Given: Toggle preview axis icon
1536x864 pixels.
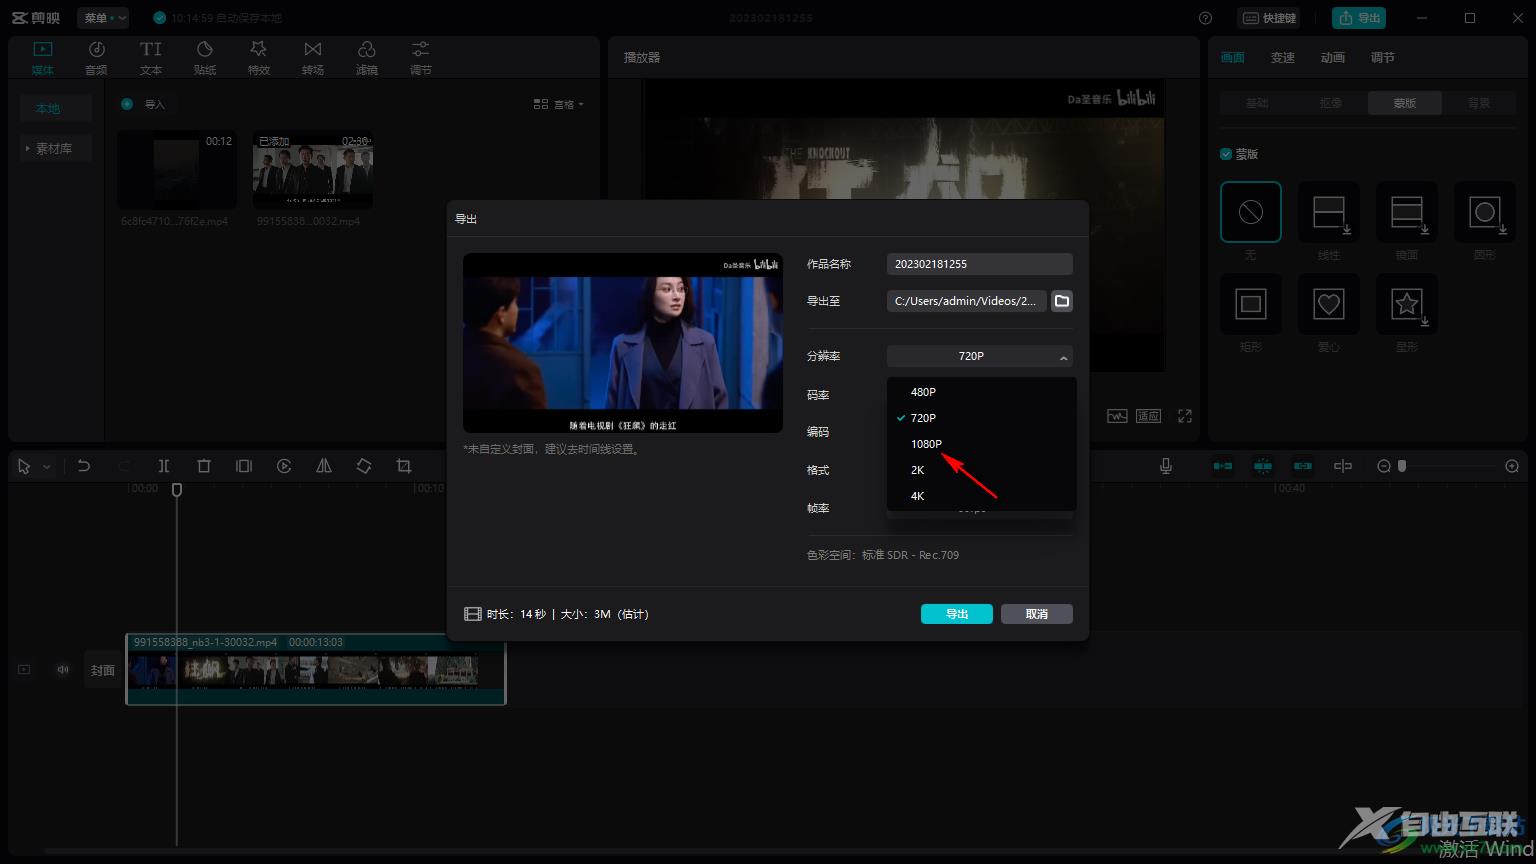Looking at the screenshot, I should pos(1343,466).
